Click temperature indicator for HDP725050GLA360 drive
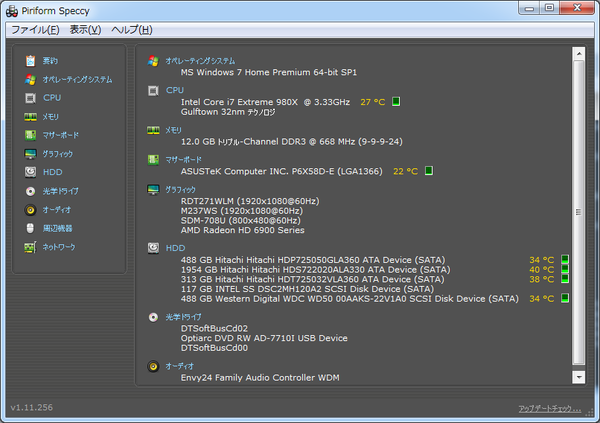This screenshot has height=423, width=600. click(565, 259)
